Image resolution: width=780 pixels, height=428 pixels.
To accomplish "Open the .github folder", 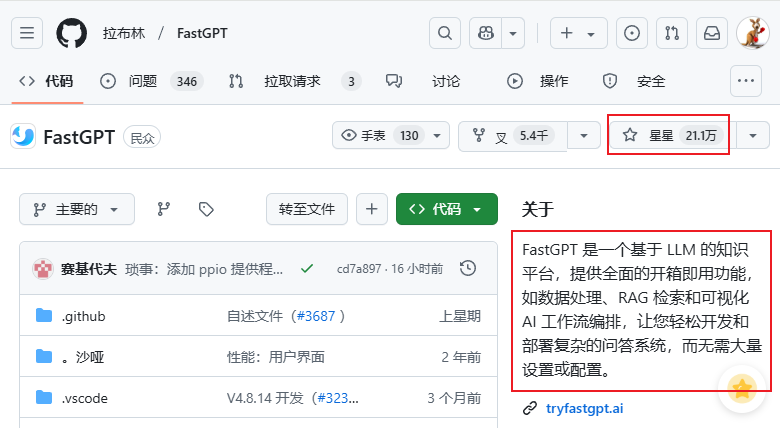I will coord(84,316).
